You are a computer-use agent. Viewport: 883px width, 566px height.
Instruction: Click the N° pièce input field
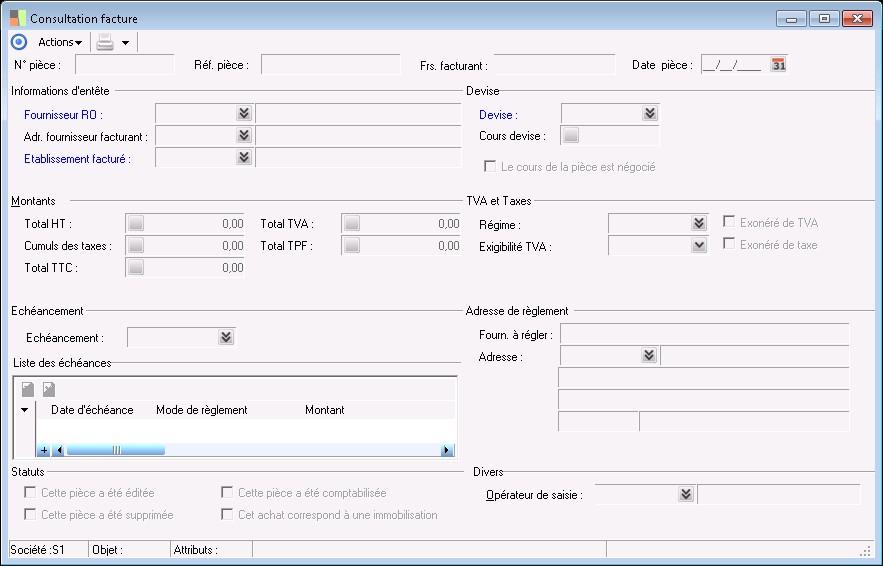124,65
